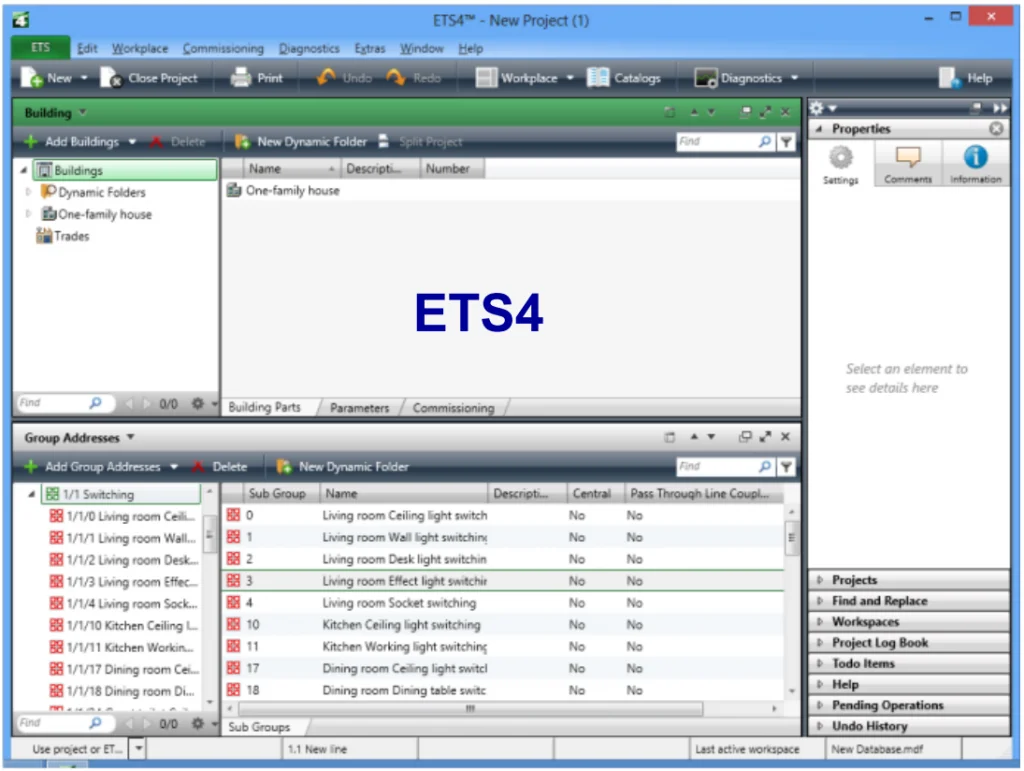Sort by the Name column in Building list
Screen dimensions: 1024x771
(291, 168)
